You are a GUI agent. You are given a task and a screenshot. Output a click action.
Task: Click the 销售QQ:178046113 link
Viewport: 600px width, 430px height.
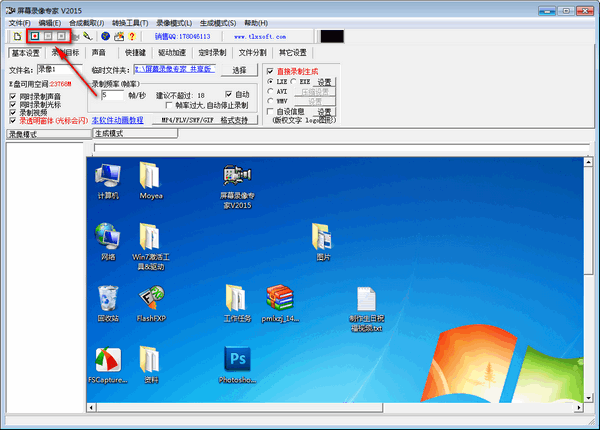click(x=183, y=37)
